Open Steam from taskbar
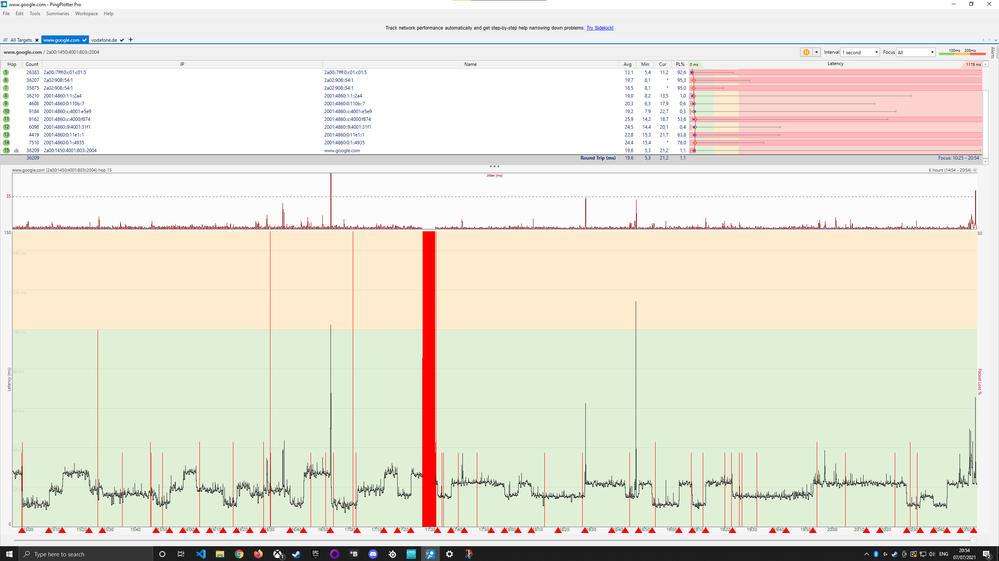 [296, 554]
